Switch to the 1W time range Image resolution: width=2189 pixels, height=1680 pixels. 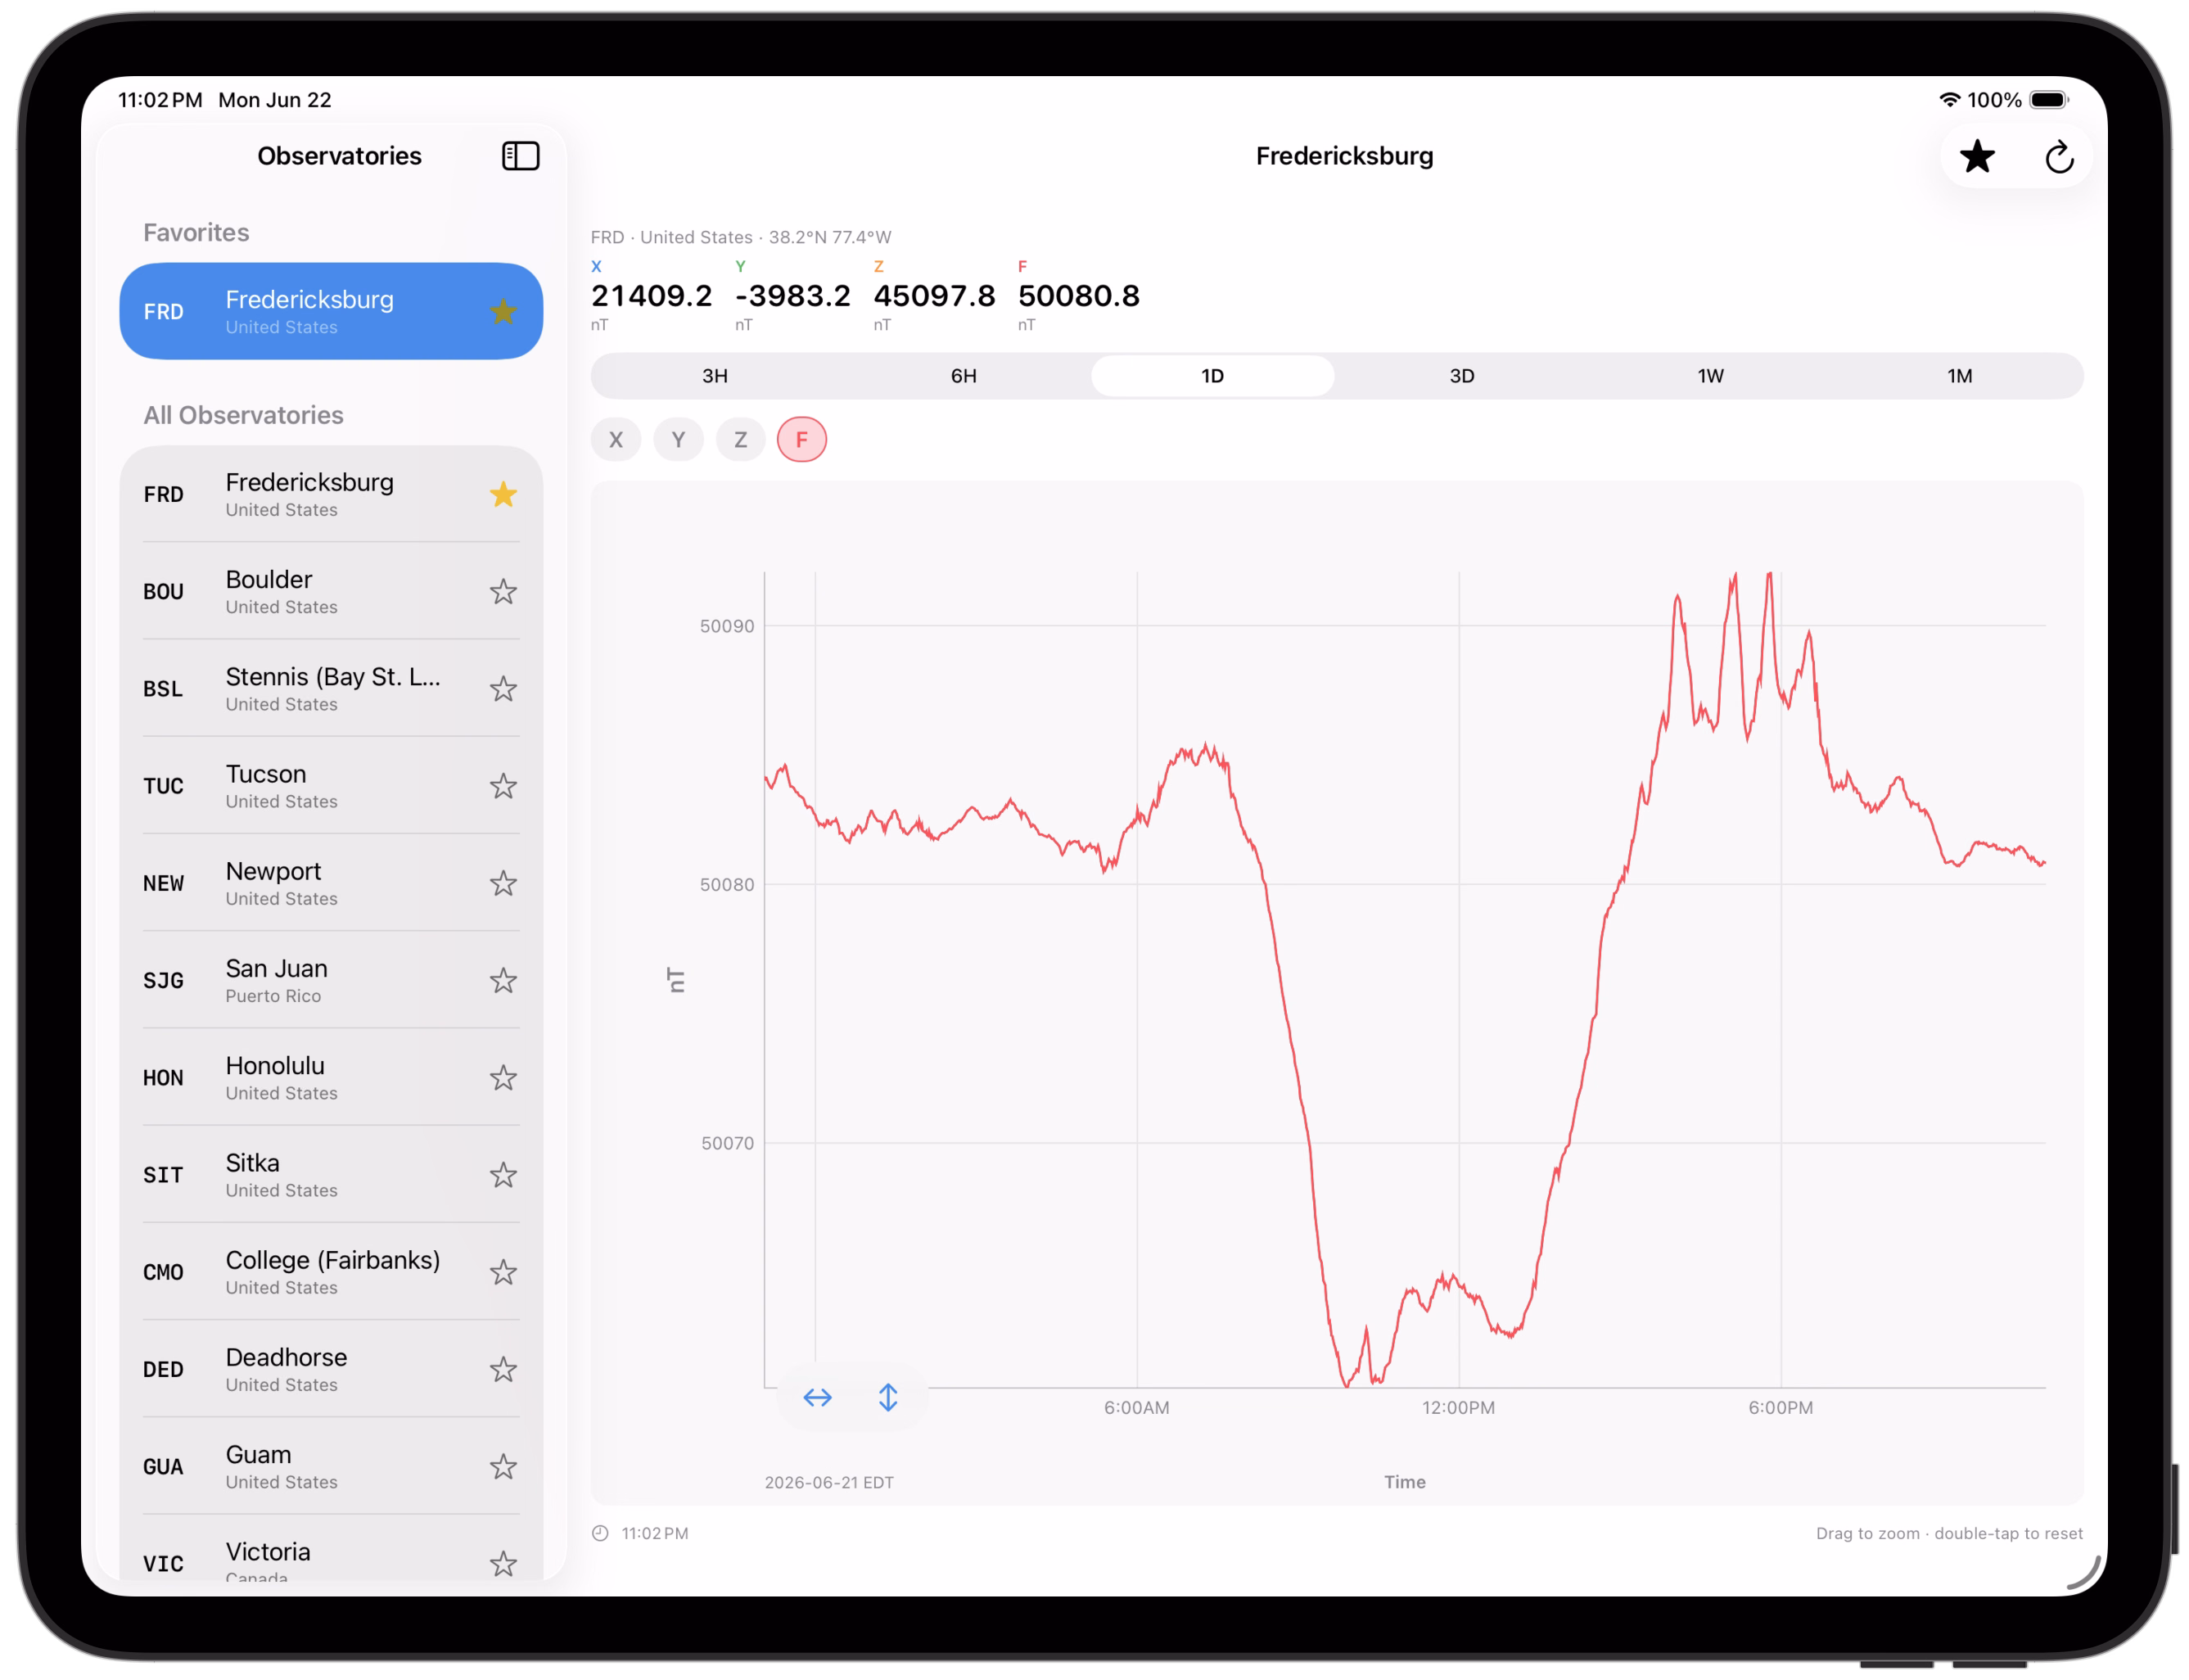[1711, 376]
